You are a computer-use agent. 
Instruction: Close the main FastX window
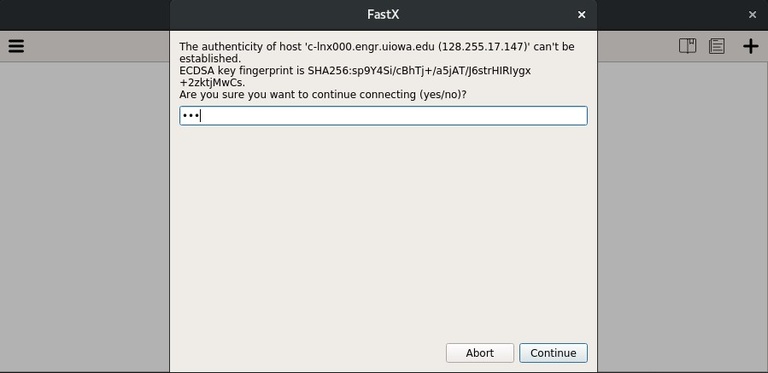[x=752, y=15]
